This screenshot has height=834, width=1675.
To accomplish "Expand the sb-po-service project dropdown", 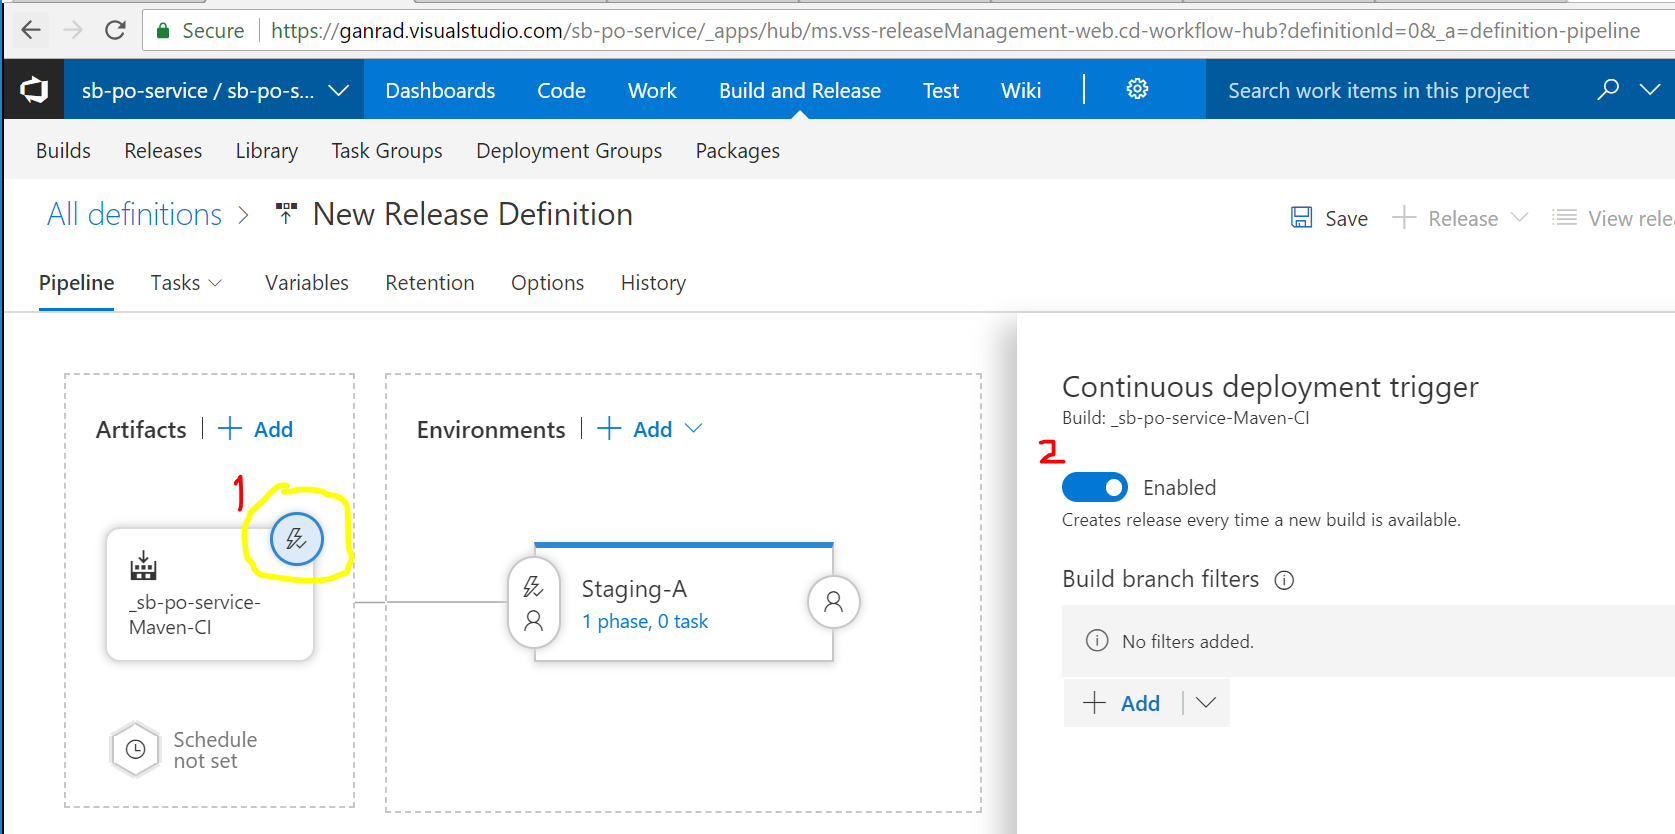I will [339, 90].
